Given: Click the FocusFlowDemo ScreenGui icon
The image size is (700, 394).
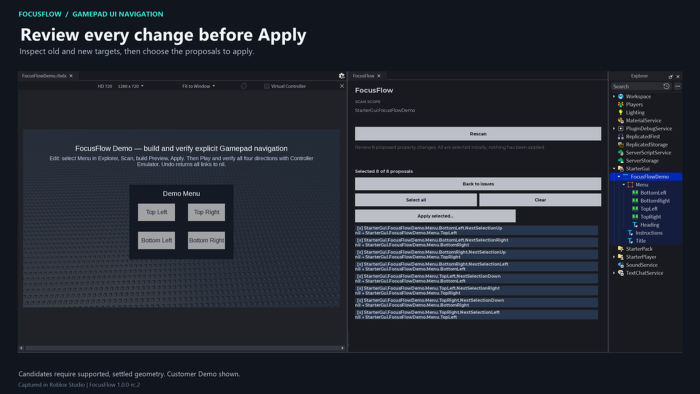Looking at the screenshot, I should coord(625,177).
